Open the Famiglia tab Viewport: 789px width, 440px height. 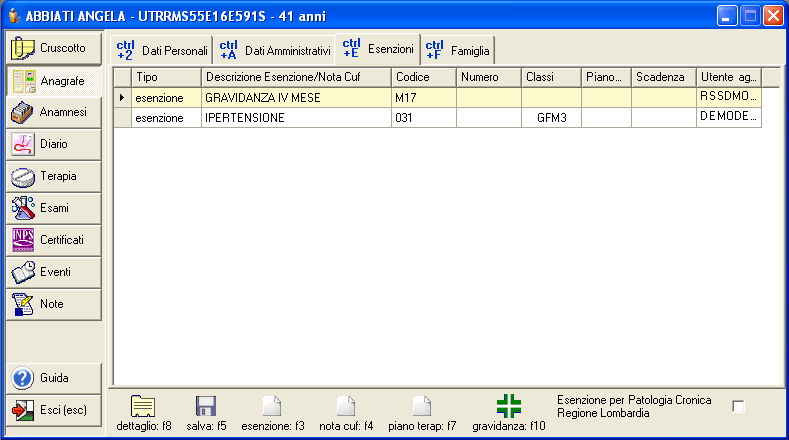click(x=457, y=50)
